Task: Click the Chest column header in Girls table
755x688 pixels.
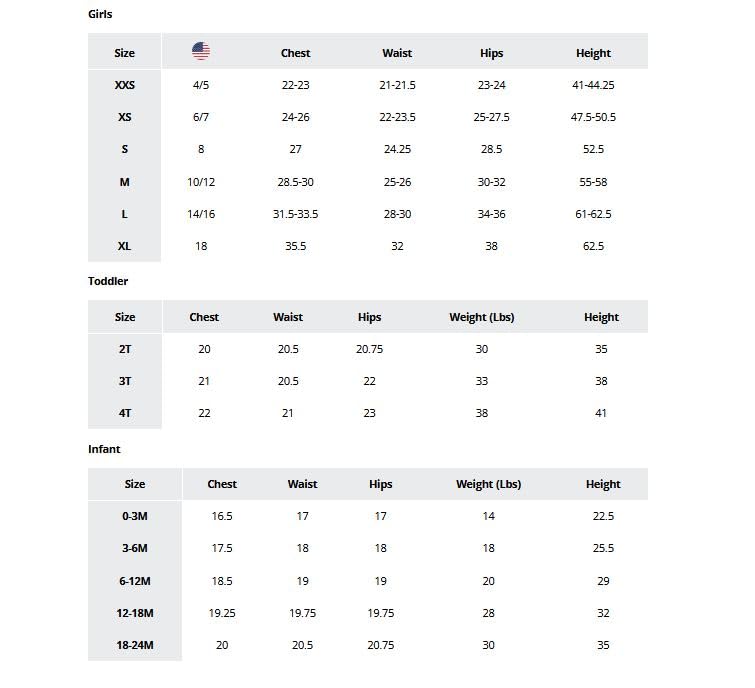Action: [295, 53]
